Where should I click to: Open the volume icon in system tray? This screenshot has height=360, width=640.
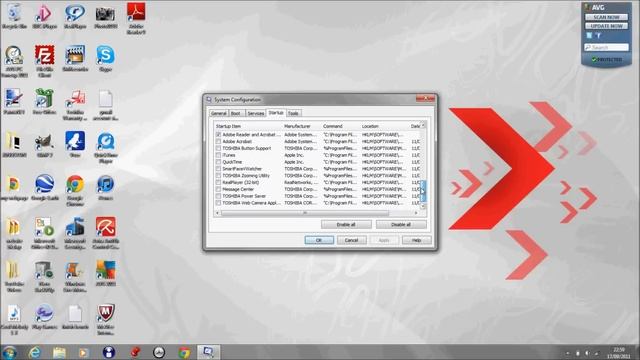pyautogui.click(x=587, y=353)
